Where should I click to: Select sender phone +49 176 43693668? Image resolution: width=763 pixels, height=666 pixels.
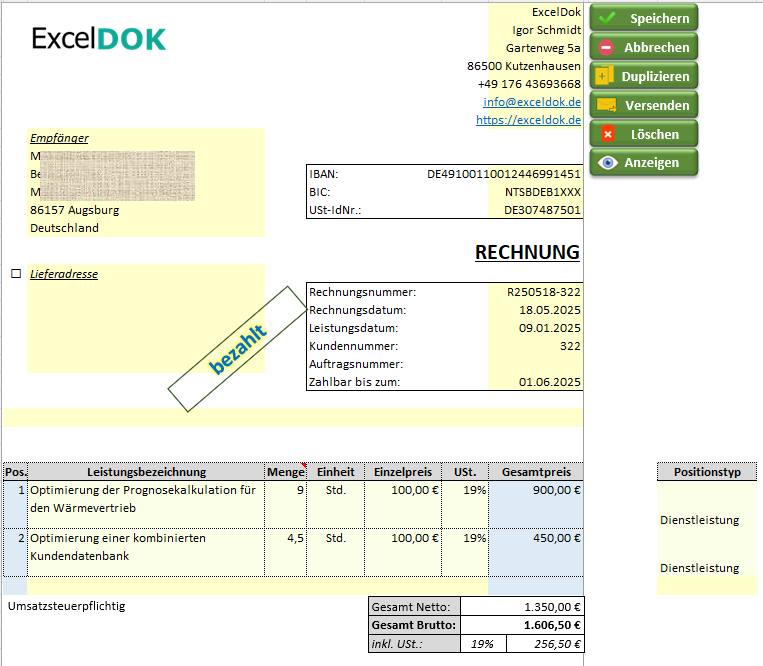[529, 84]
